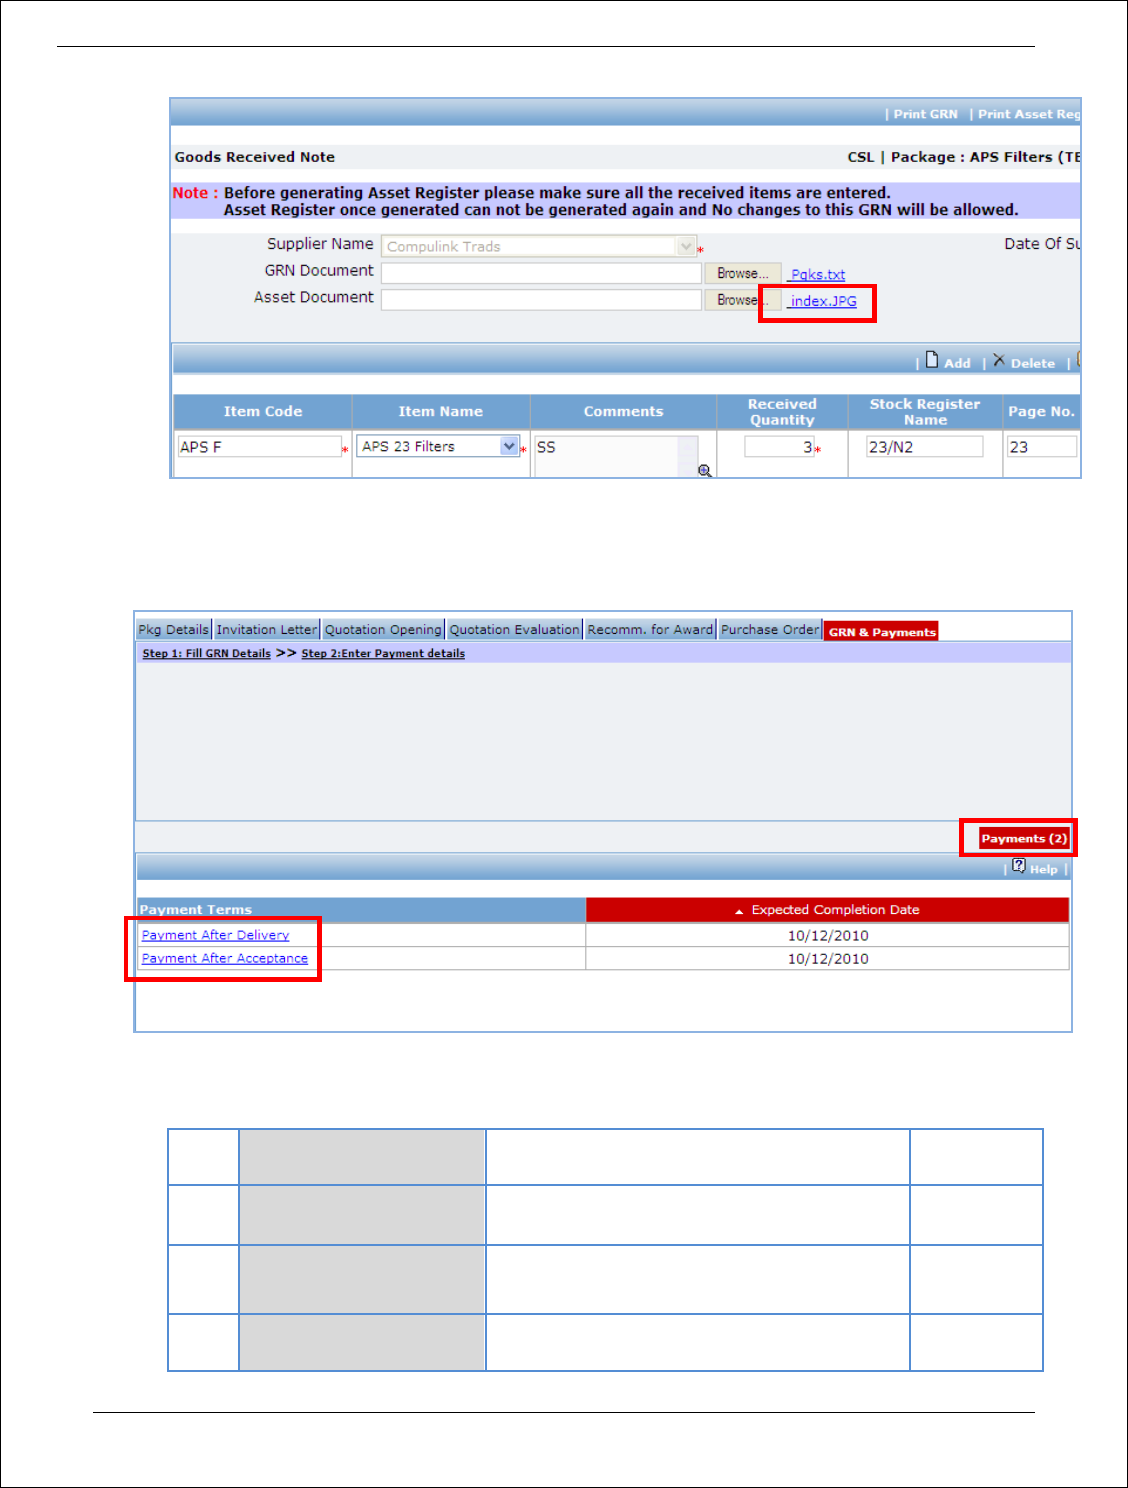Screen dimensions: 1128x1488
Task: Click Stock Register Name field 23/N2
Action: point(925,447)
